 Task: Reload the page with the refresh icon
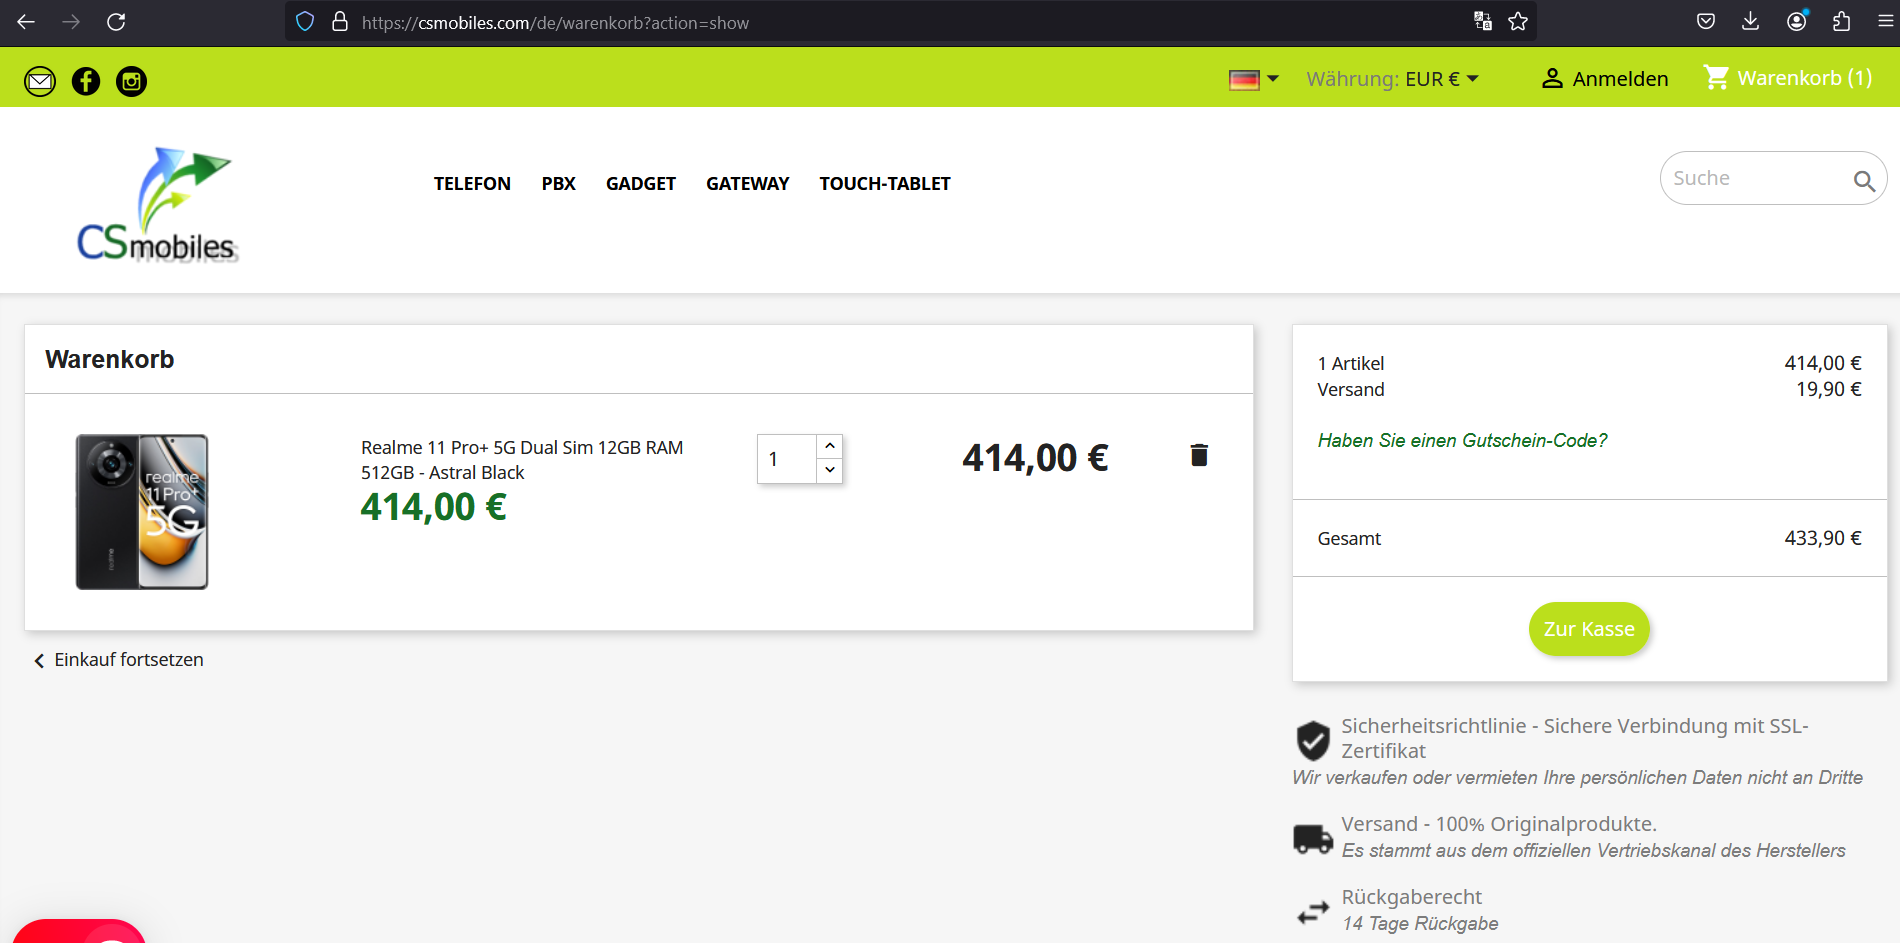point(116,22)
